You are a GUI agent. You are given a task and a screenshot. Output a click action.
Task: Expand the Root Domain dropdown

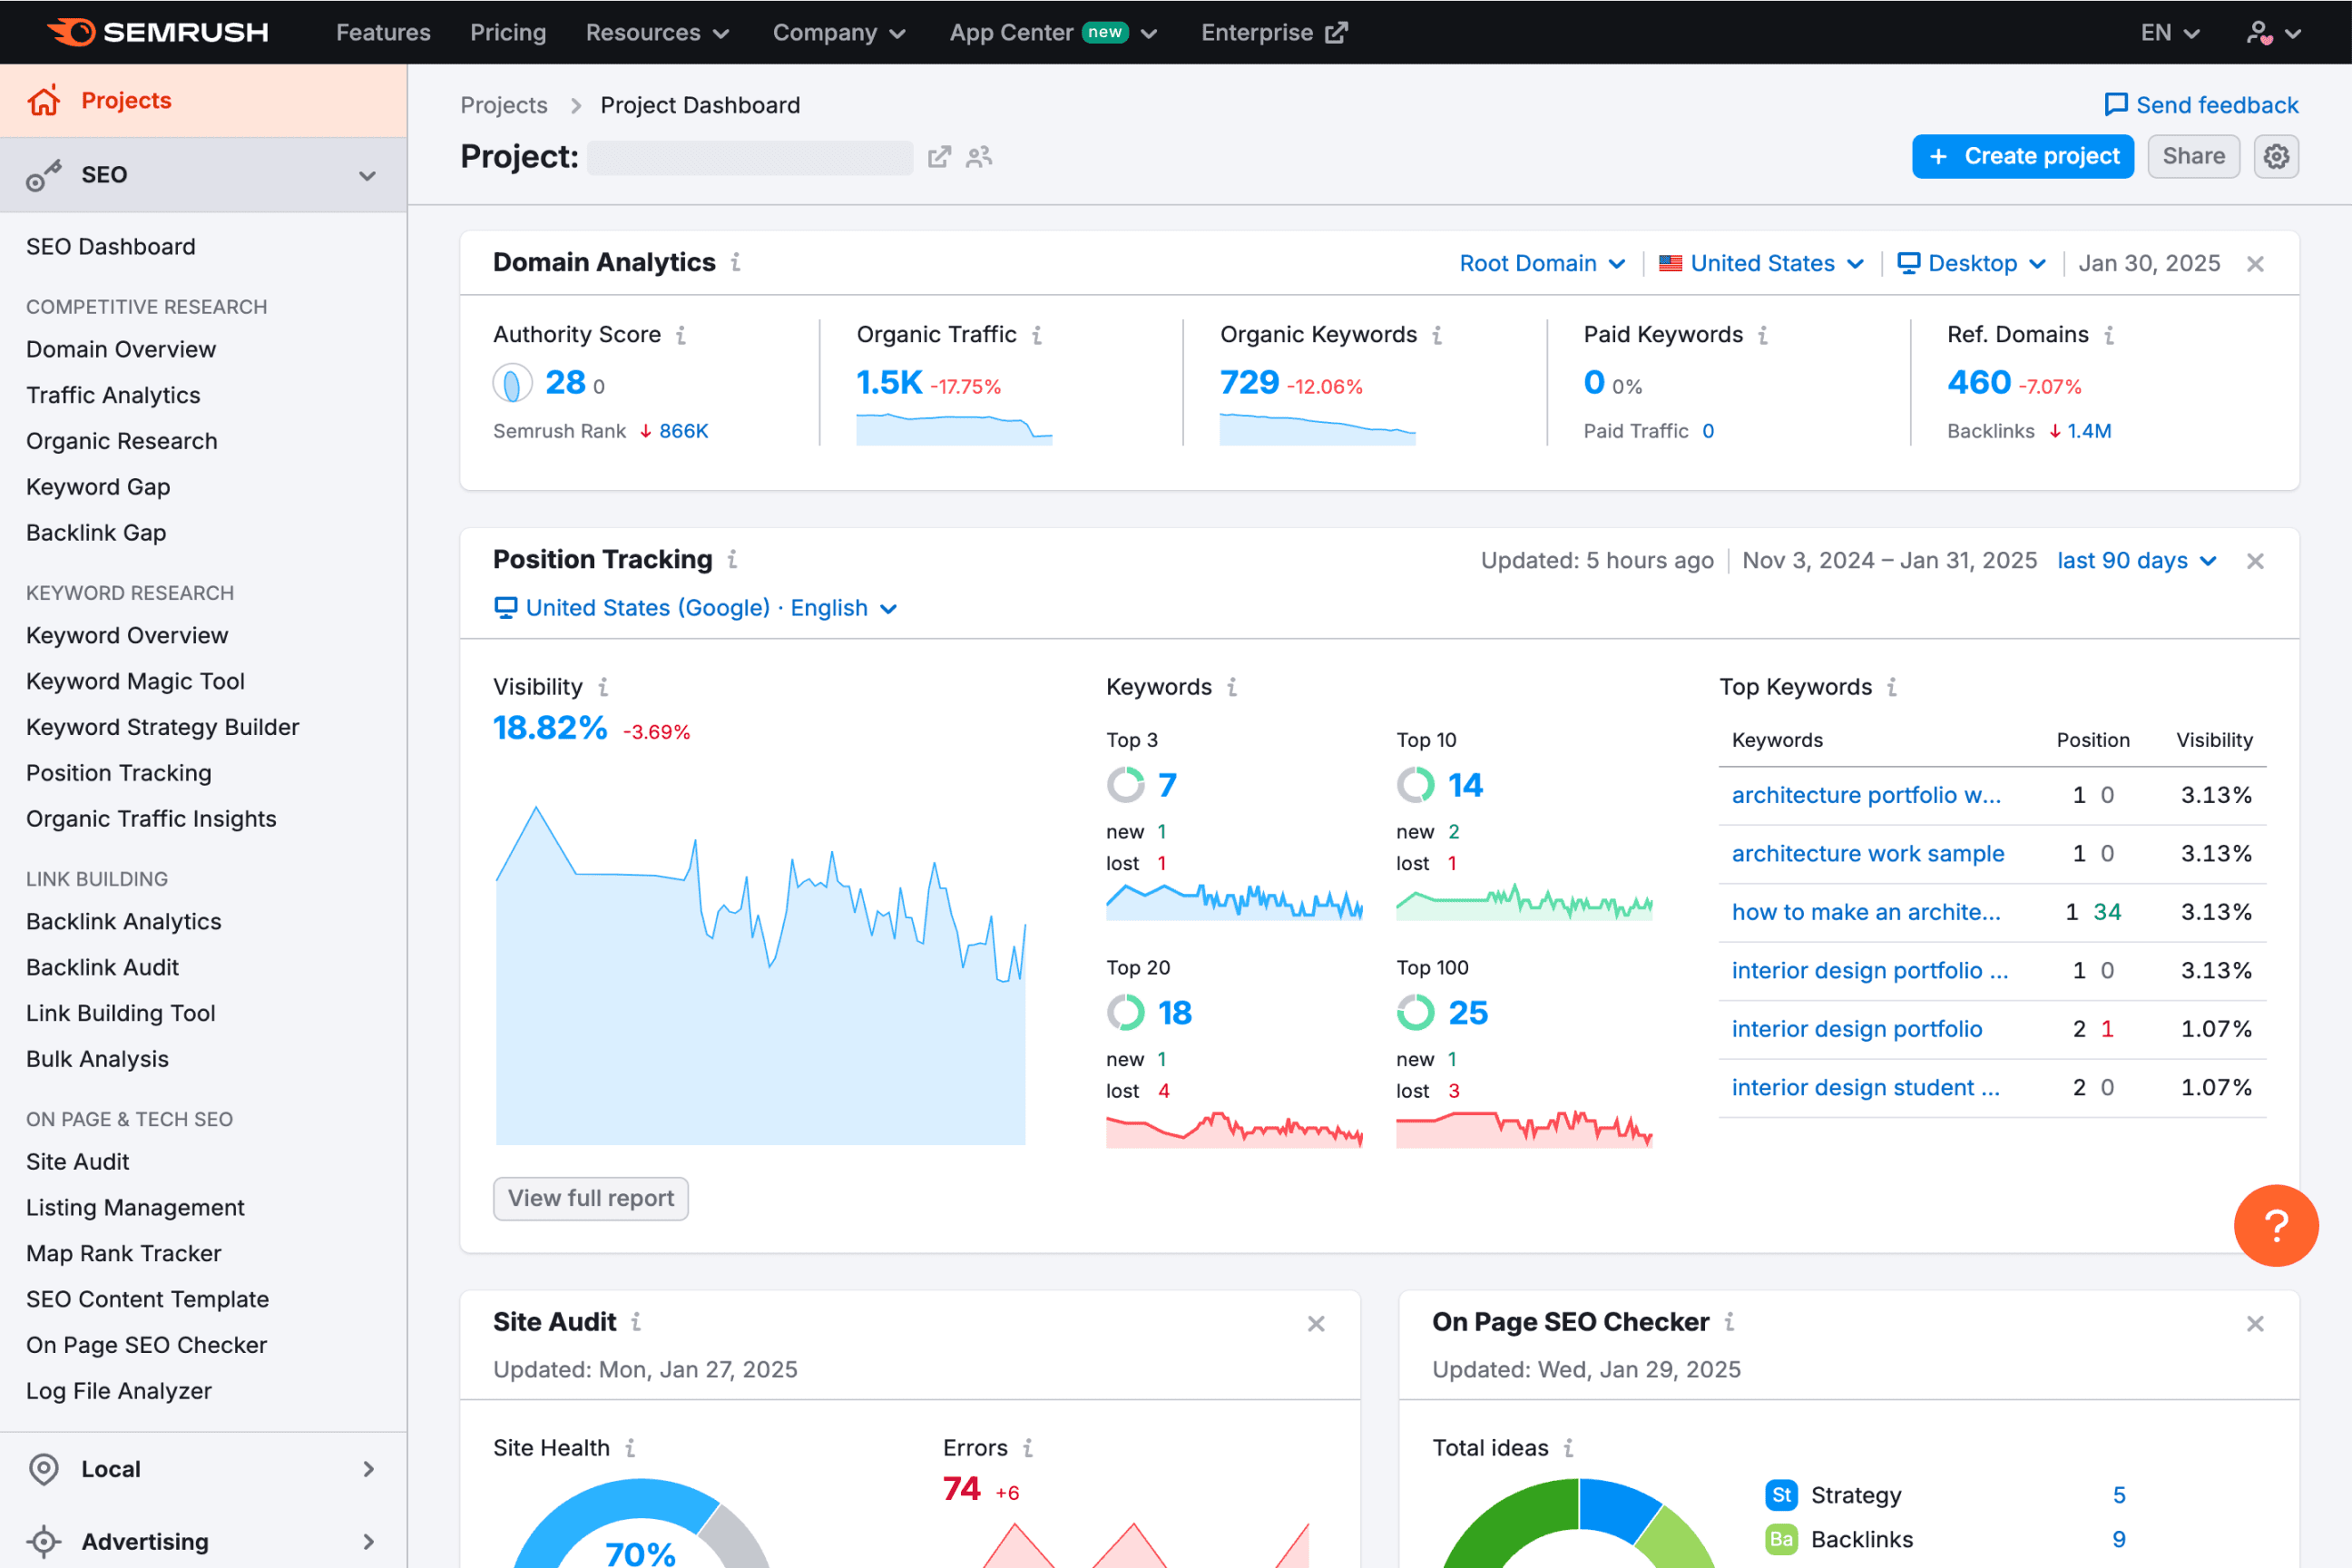click(1541, 263)
